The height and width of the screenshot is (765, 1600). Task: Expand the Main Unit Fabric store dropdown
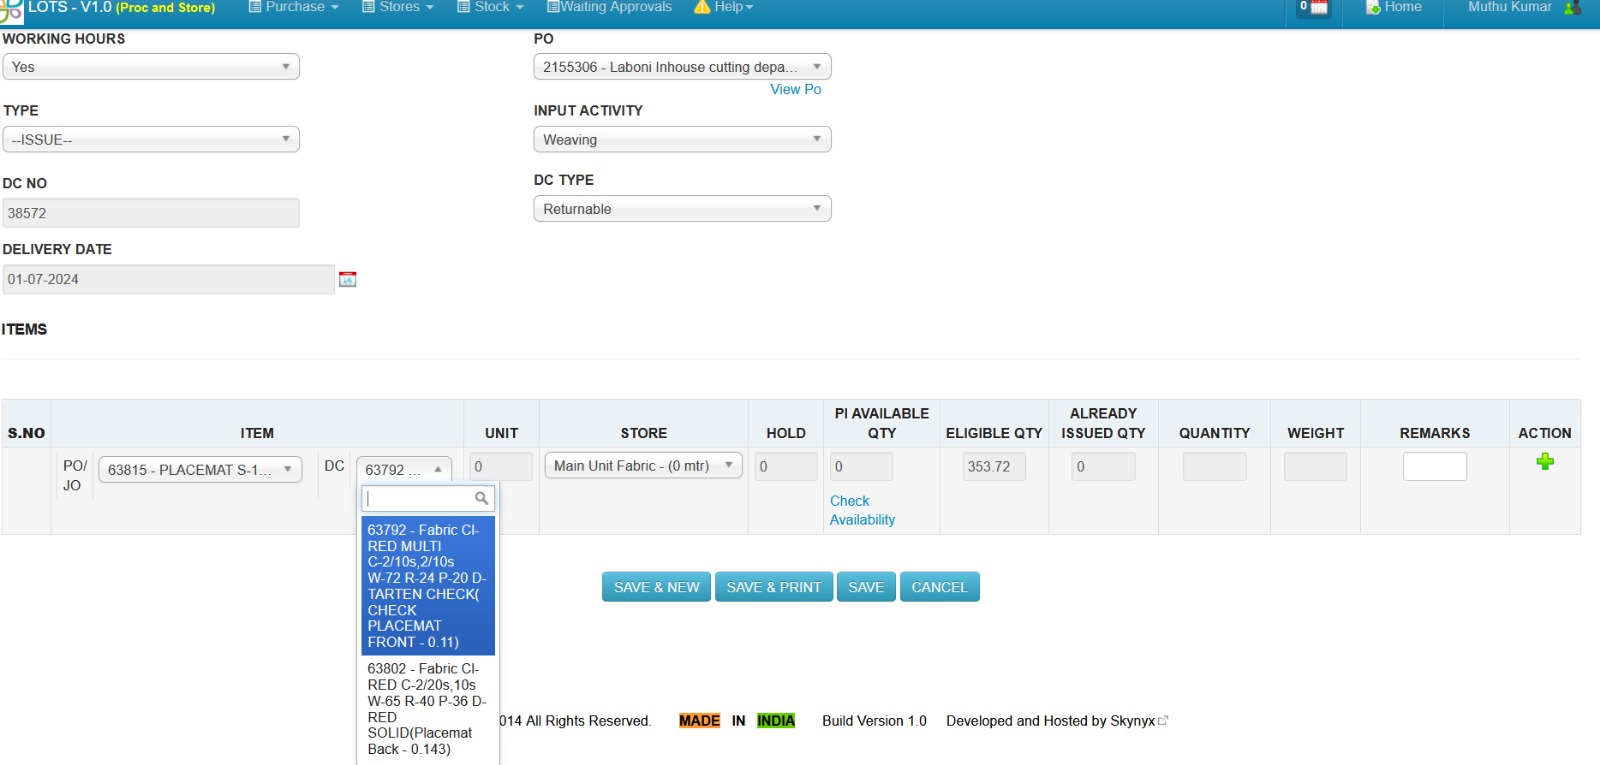pyautogui.click(x=643, y=466)
